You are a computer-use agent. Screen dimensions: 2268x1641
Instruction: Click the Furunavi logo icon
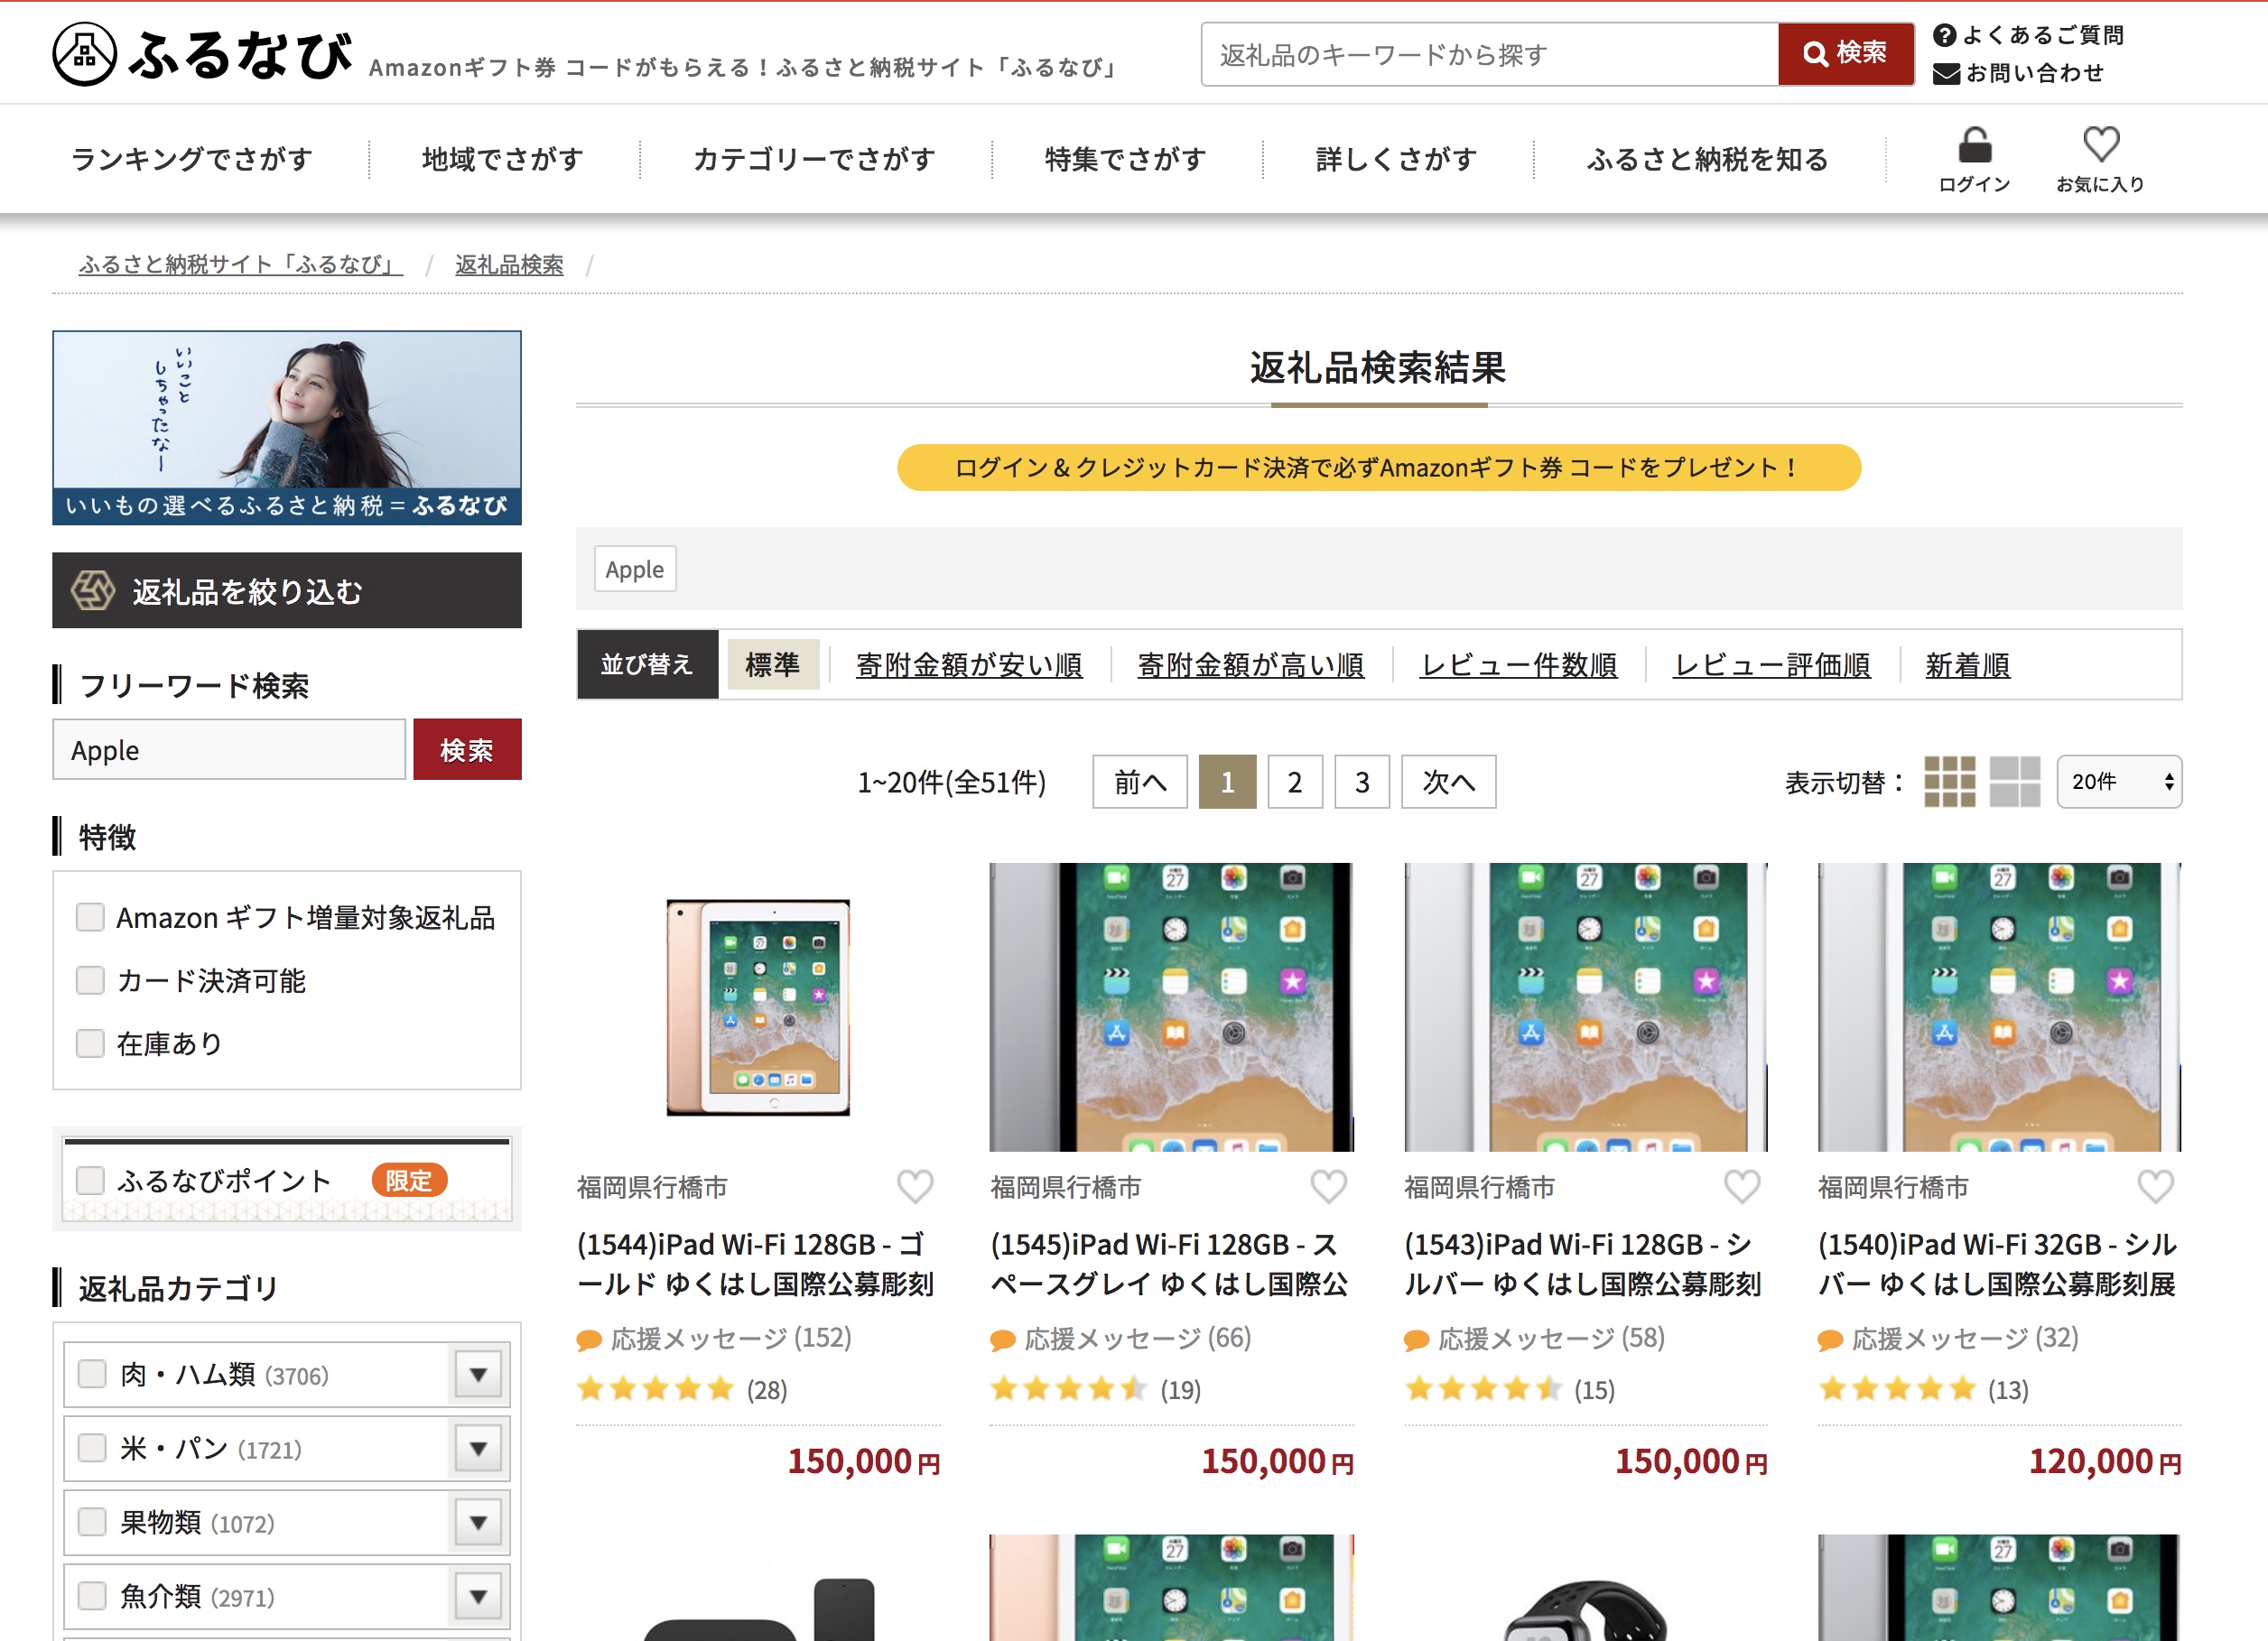coord(85,54)
